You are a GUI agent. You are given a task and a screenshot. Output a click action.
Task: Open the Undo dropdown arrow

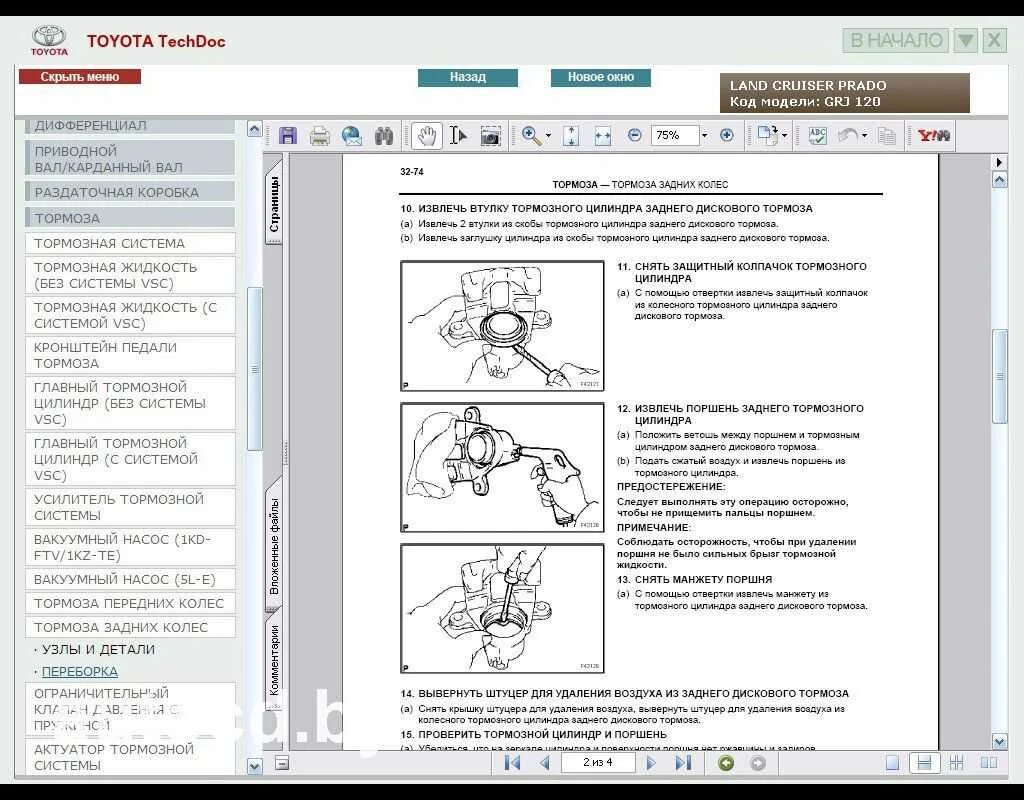tap(865, 136)
